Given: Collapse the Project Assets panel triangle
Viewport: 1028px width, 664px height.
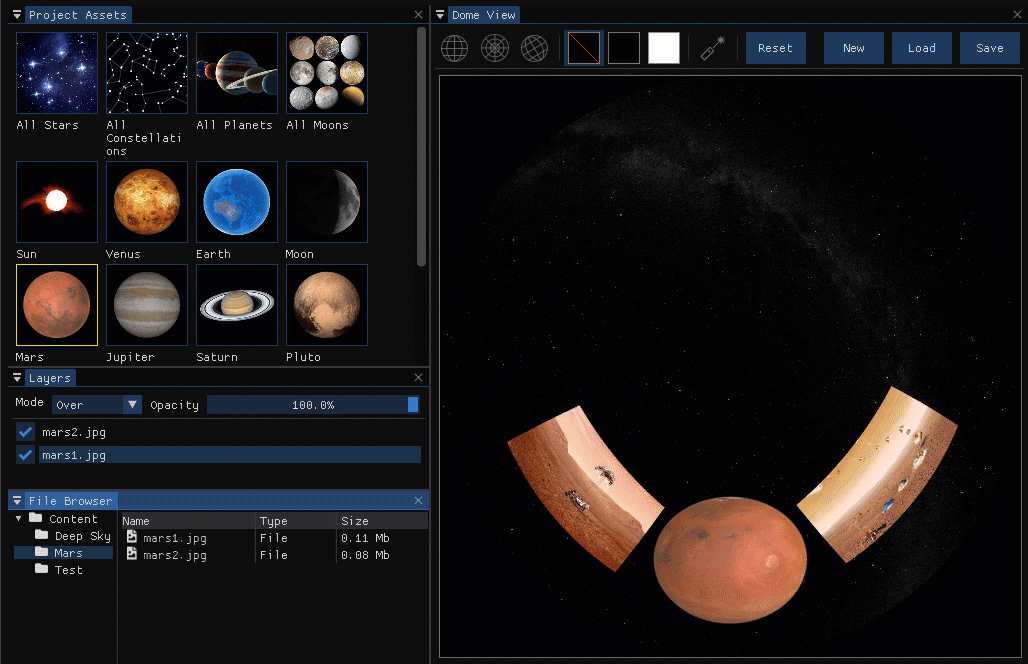Looking at the screenshot, I should click(17, 14).
